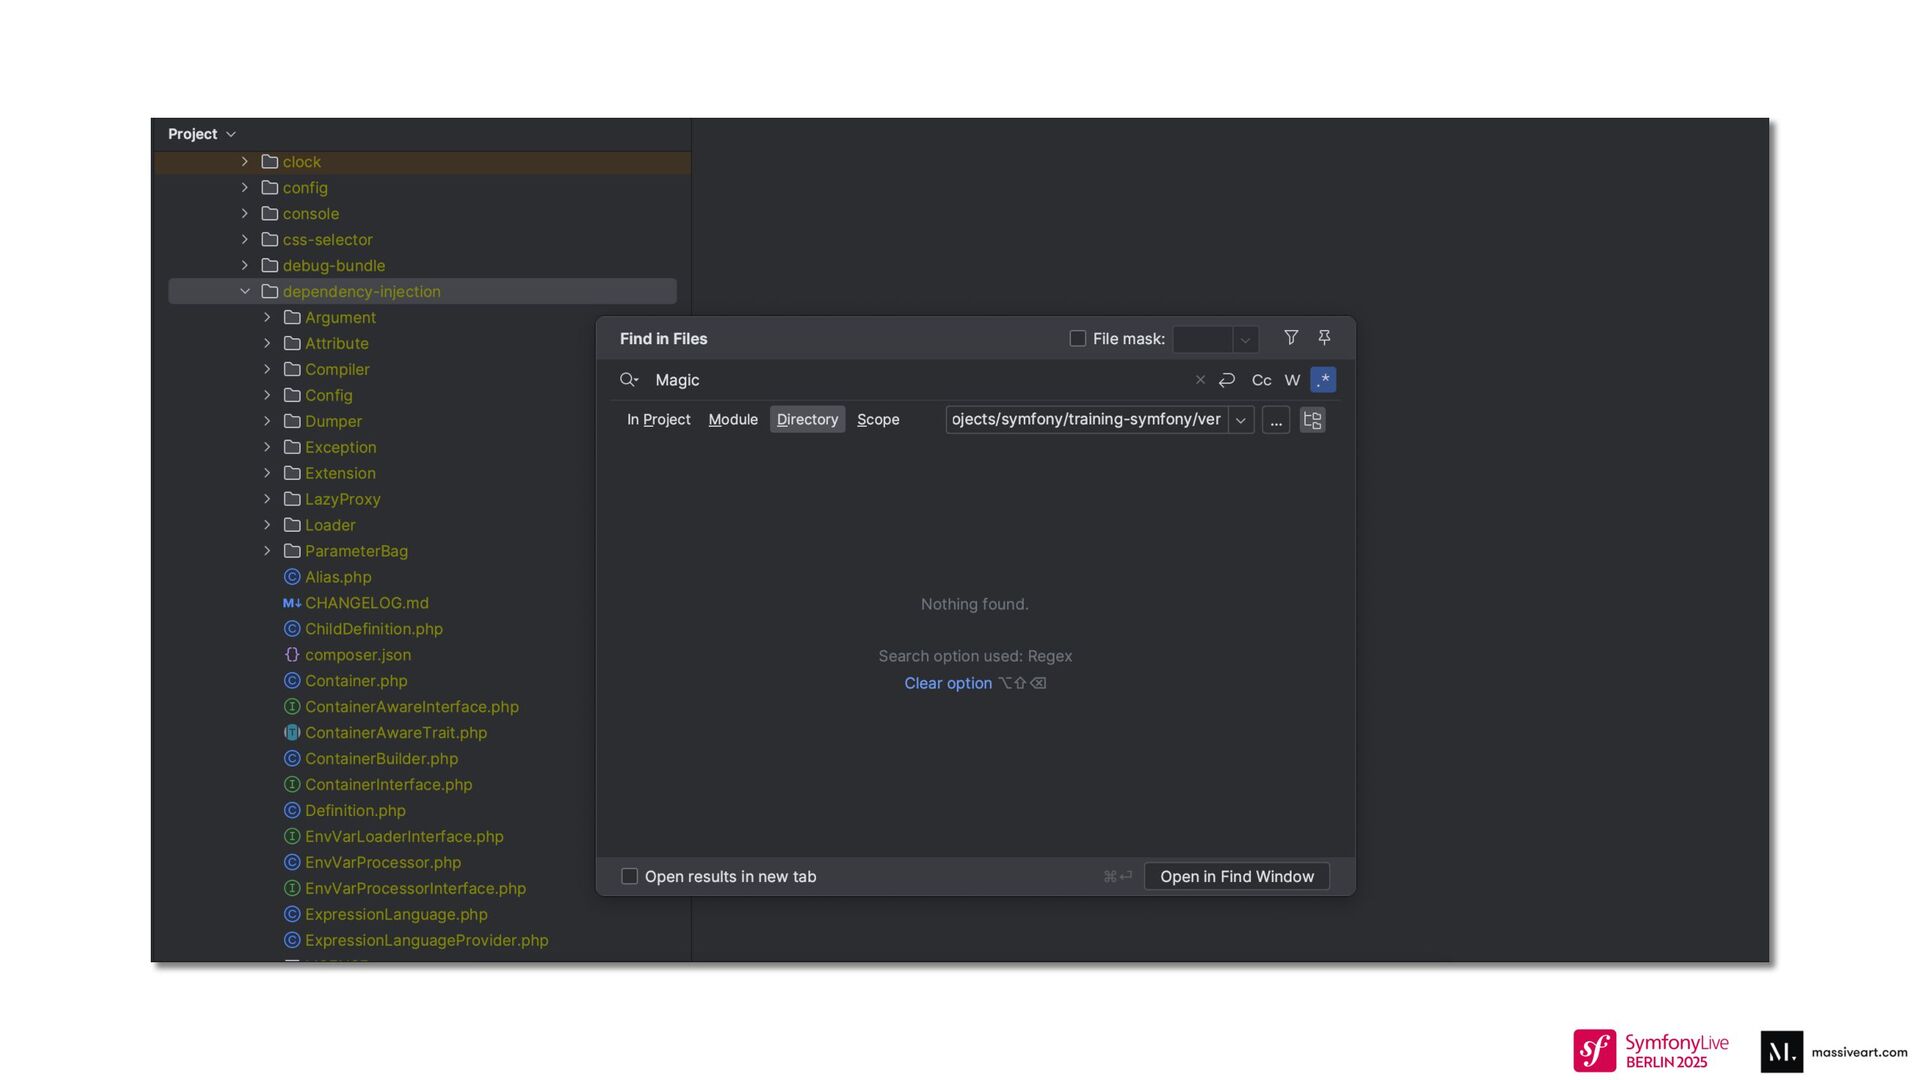Click the Container.php class icon
Image resolution: width=1920 pixels, height=1080 pixels.
click(x=292, y=681)
